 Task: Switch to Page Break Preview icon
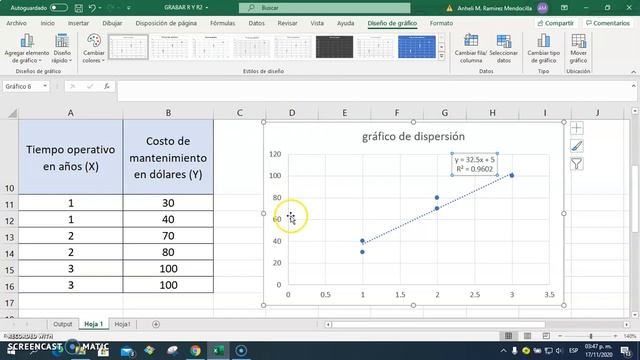pyautogui.click(x=546, y=336)
